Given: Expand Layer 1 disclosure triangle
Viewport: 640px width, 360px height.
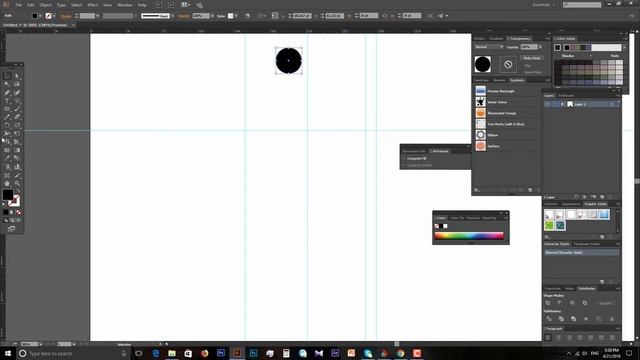Looking at the screenshot, I should coord(562,104).
